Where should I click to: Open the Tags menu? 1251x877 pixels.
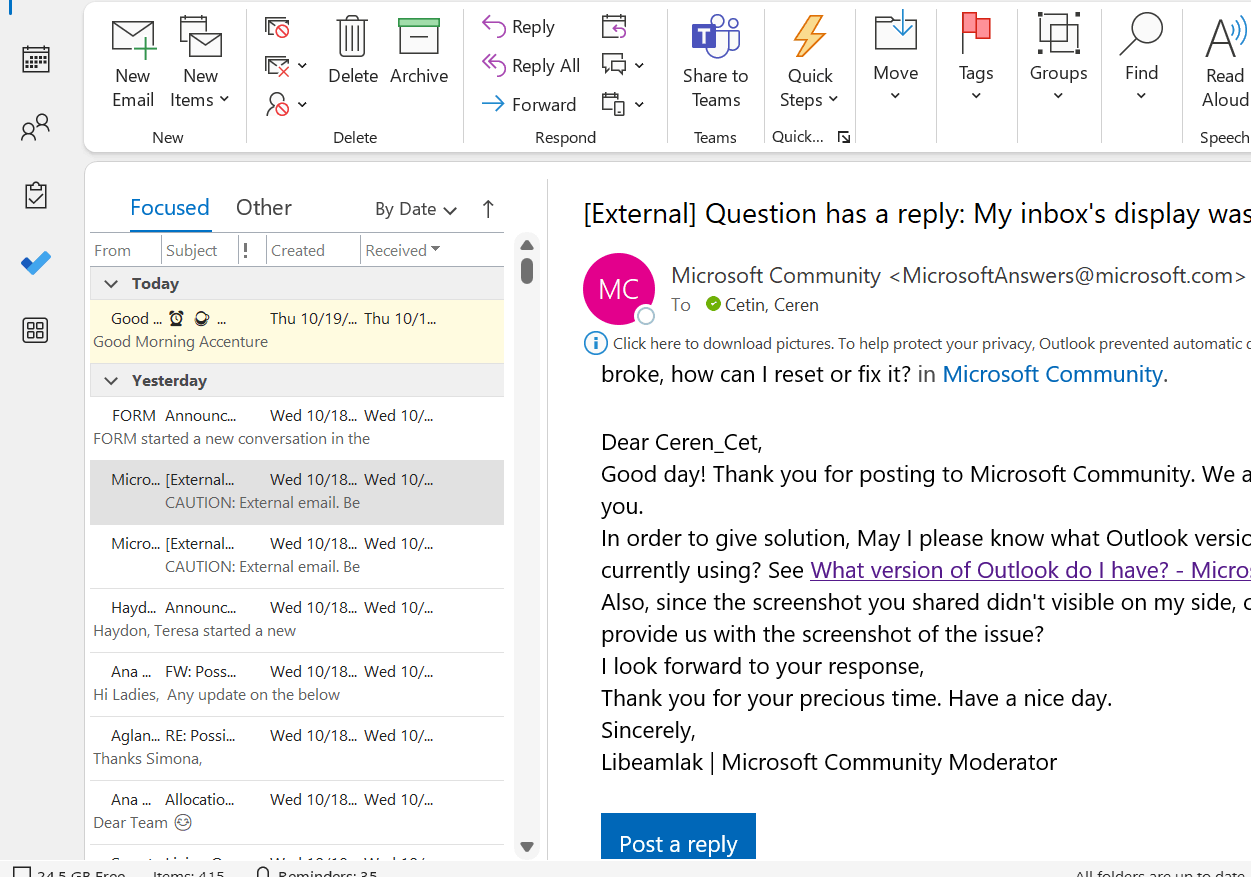pyautogui.click(x=976, y=58)
